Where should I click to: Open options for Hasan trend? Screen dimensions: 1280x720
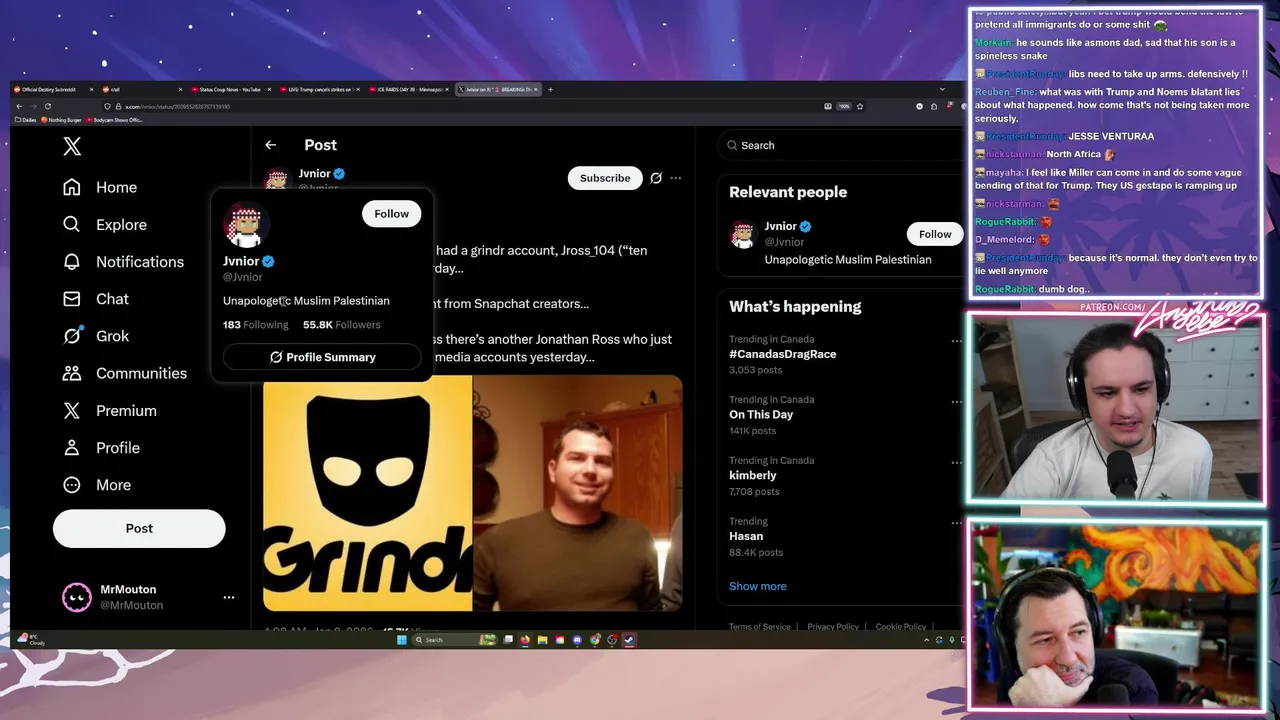coord(956,523)
